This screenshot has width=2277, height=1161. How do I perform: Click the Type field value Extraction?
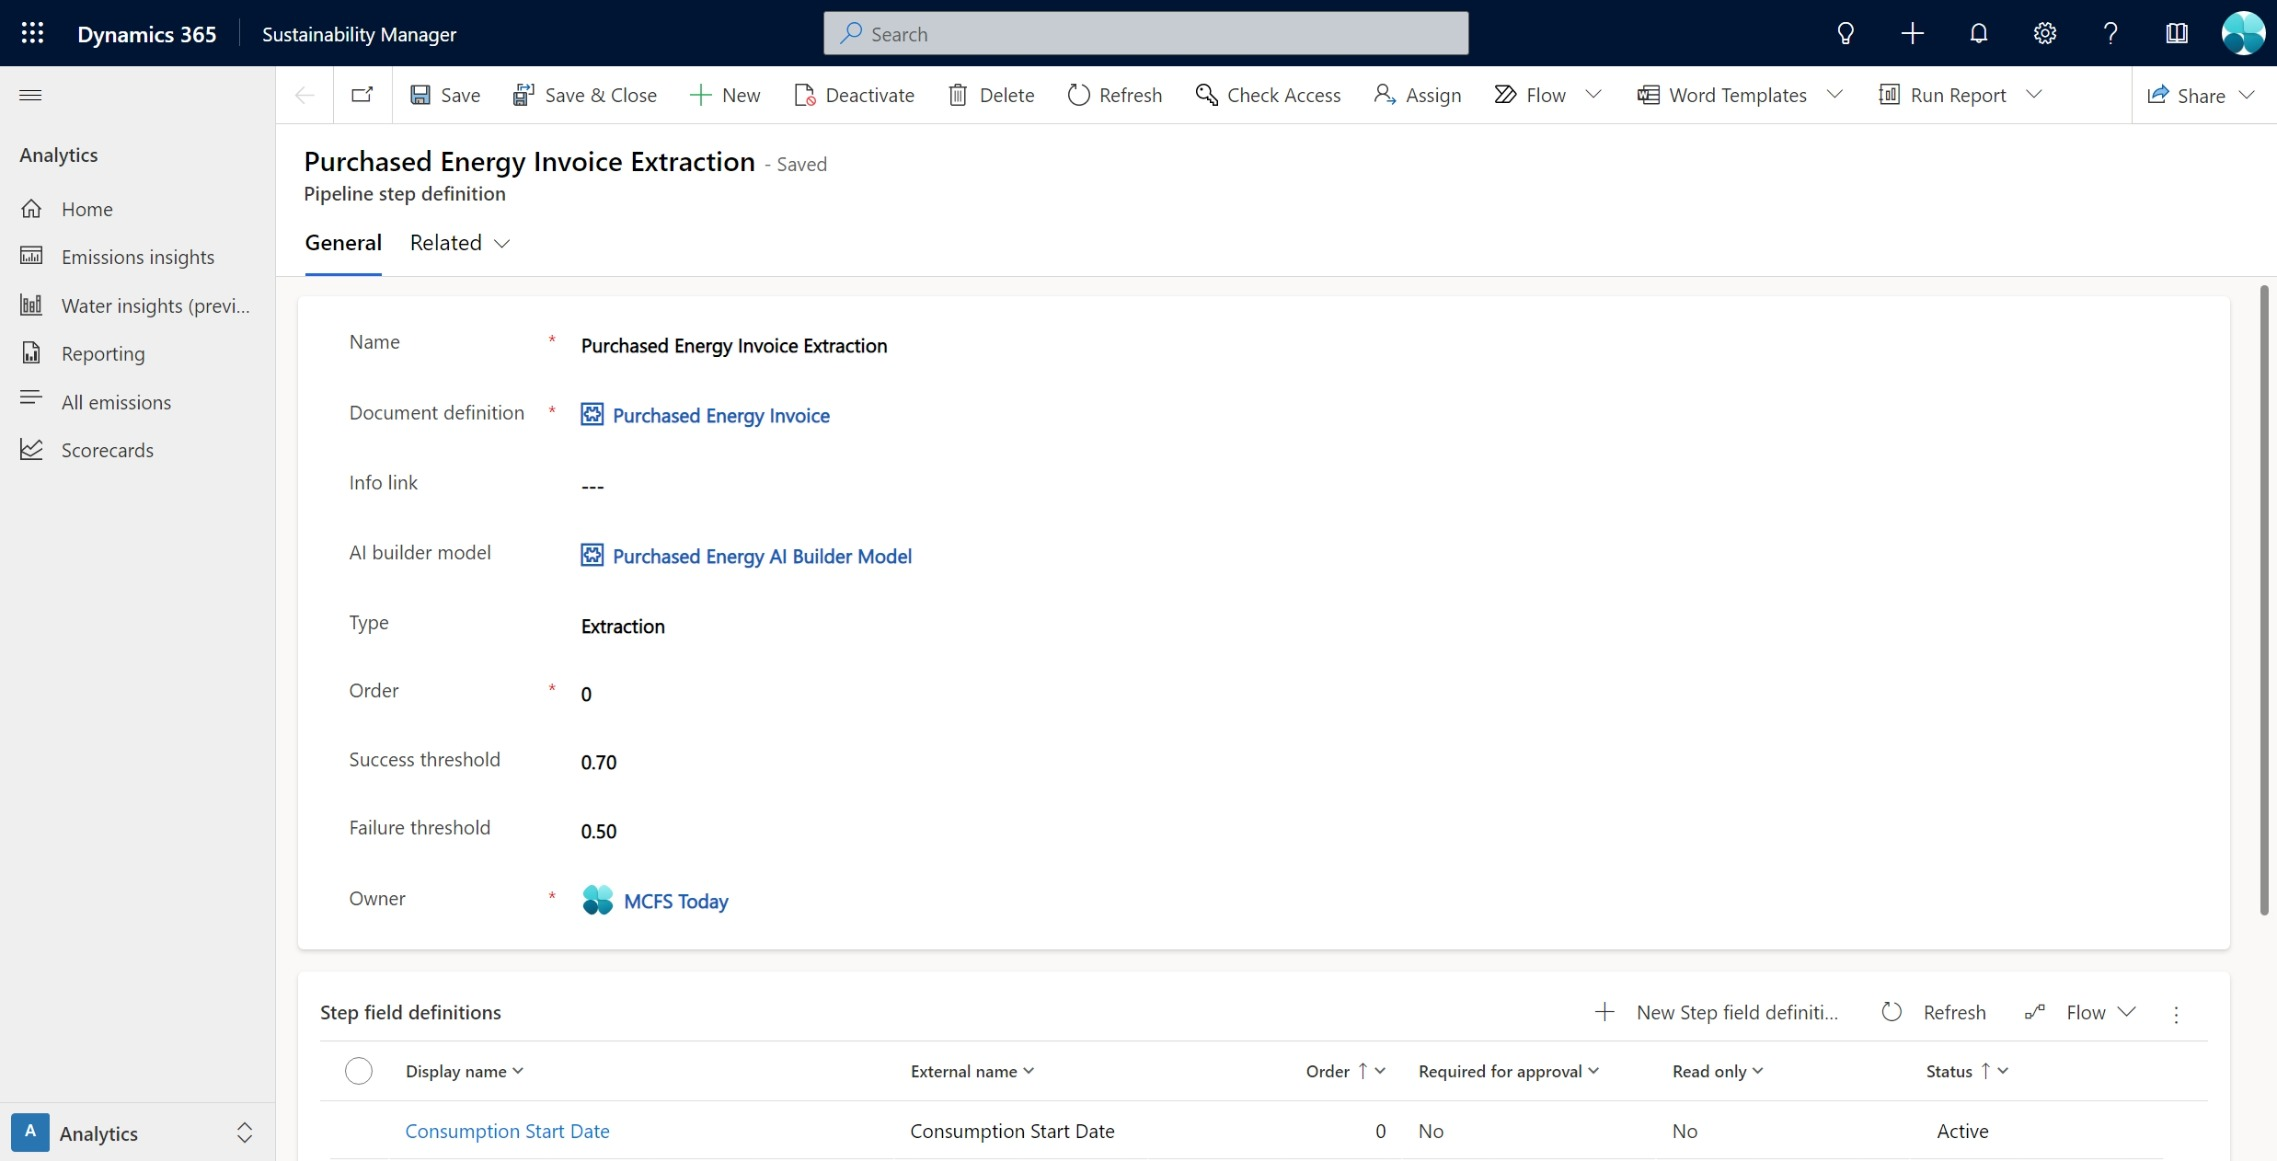tap(623, 626)
